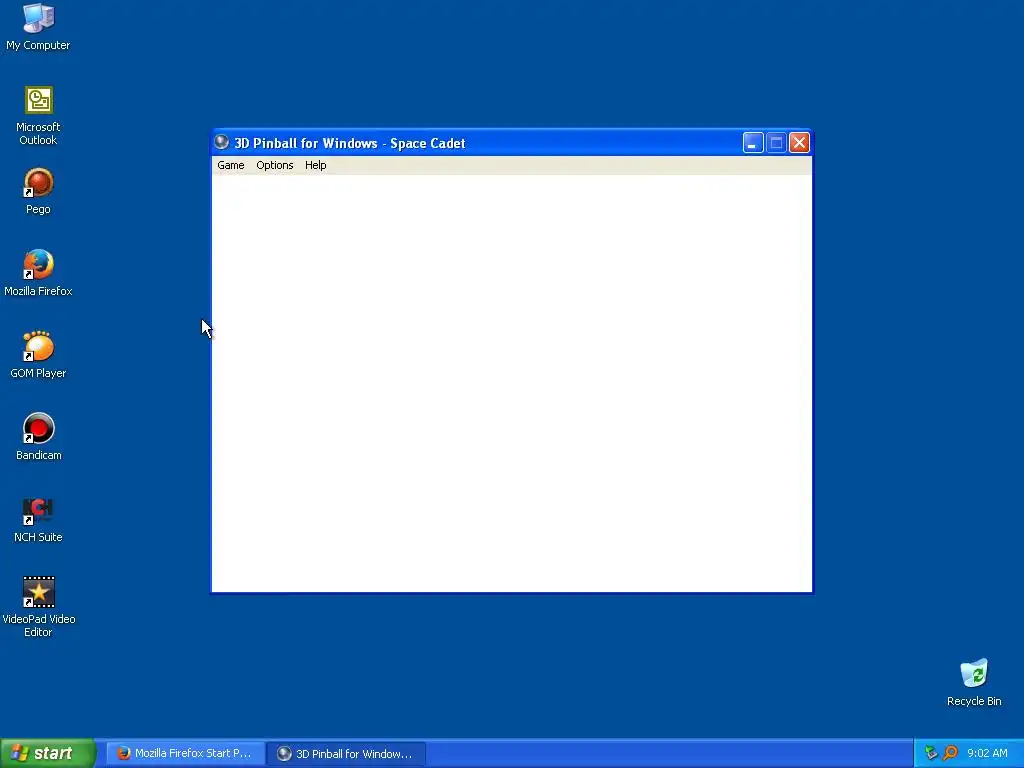Click the orange magnifier tray icon

950,753
